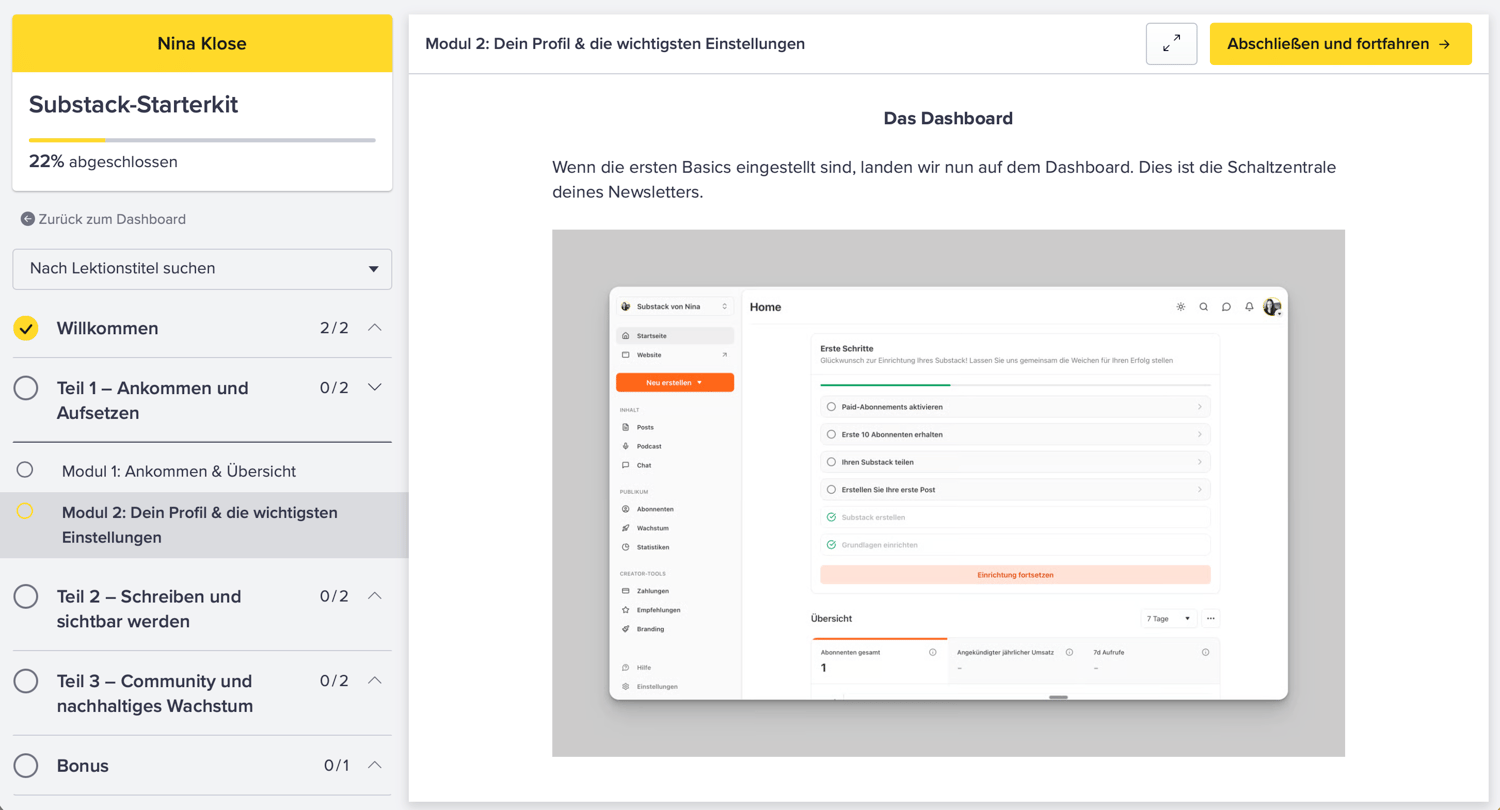Click the course progress bar
The height and width of the screenshot is (810, 1500).
[x=202, y=140]
